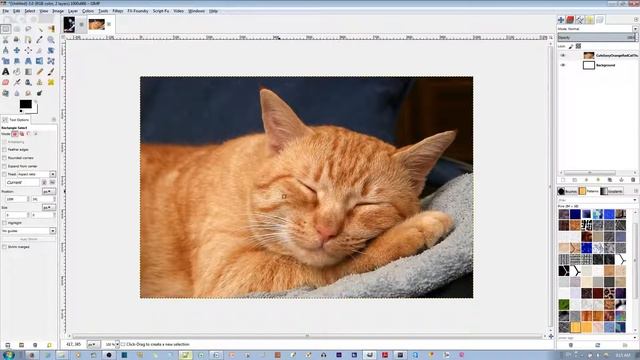Viewport: 640px width, 360px height.
Task: Select the Flip tool
Action: (40, 61)
